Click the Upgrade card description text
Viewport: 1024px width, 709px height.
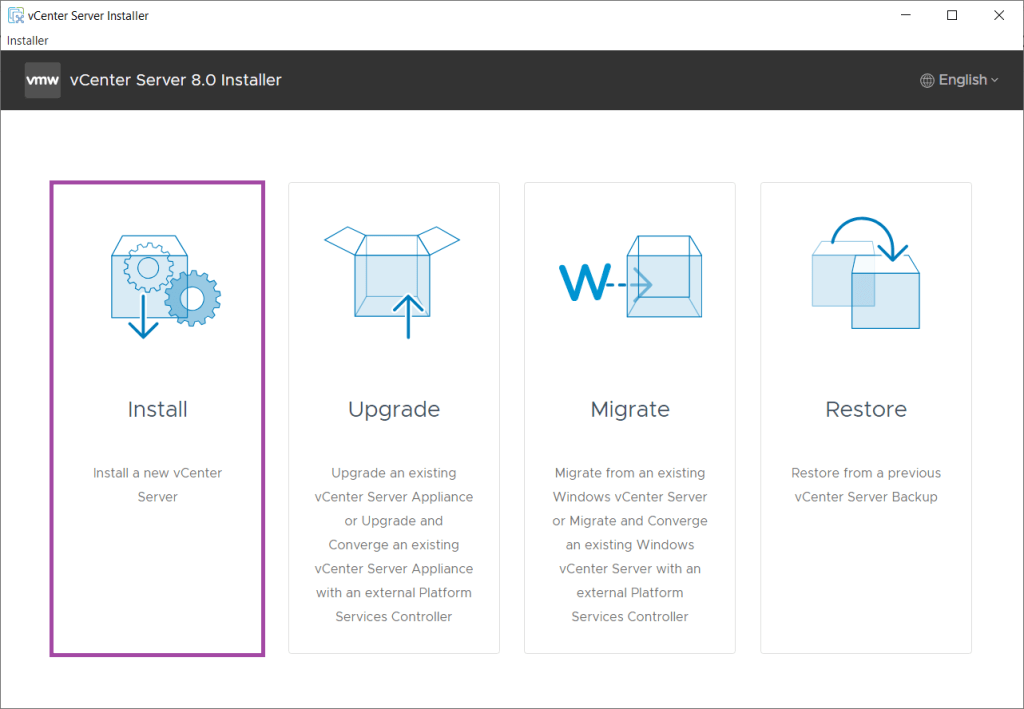393,544
